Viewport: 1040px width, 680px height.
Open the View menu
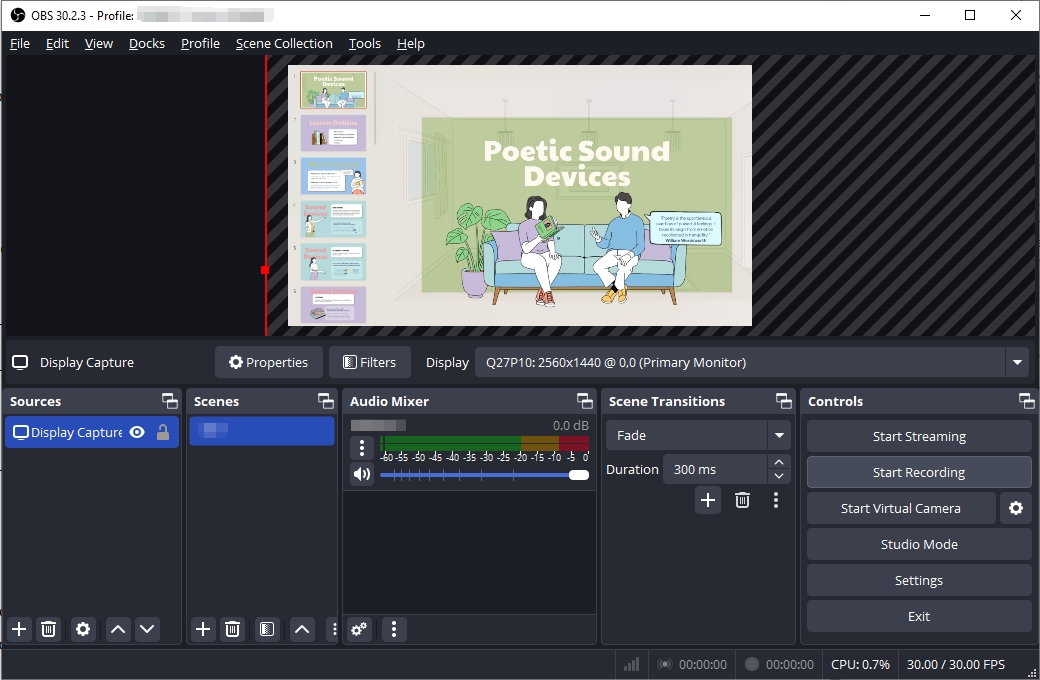point(99,43)
